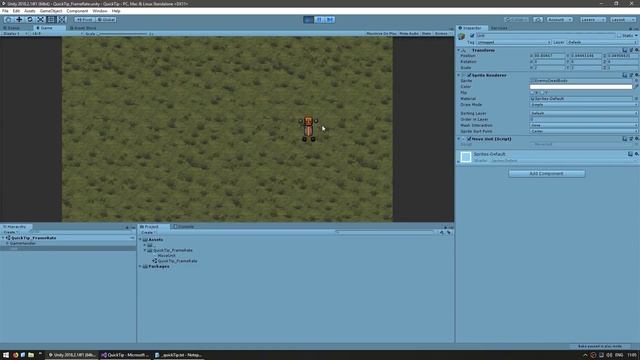
Task: Switch to the Services tab
Action: pos(499,28)
